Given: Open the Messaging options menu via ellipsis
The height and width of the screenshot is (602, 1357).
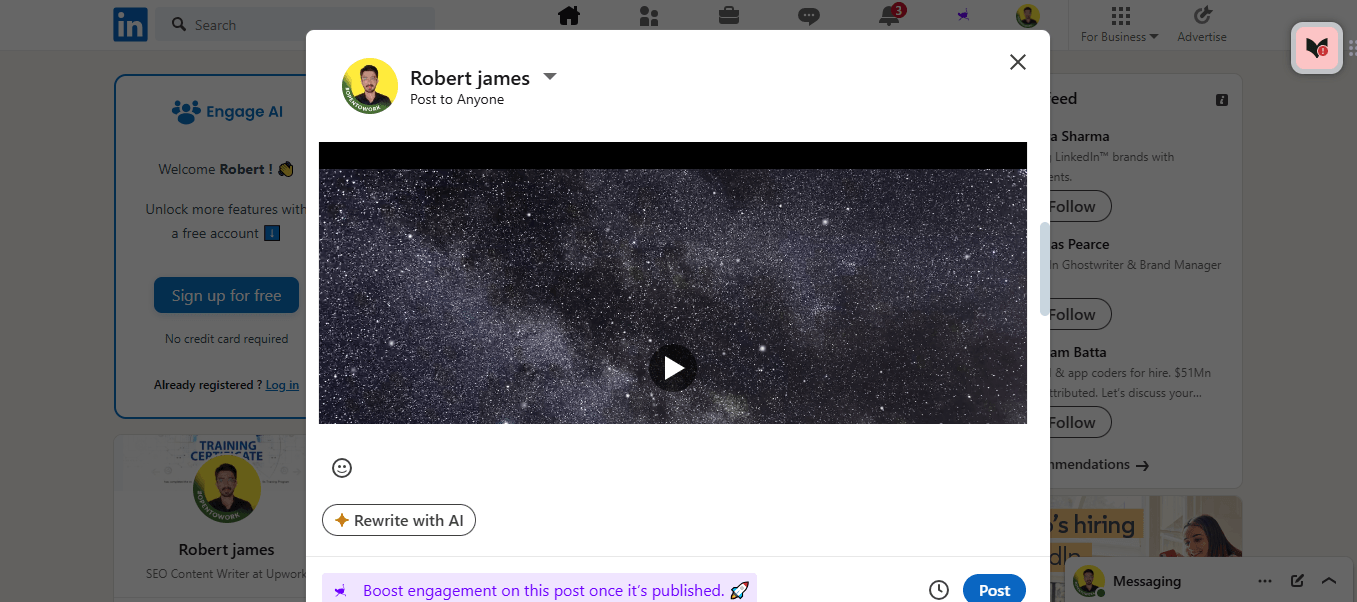Looking at the screenshot, I should pyautogui.click(x=1265, y=580).
